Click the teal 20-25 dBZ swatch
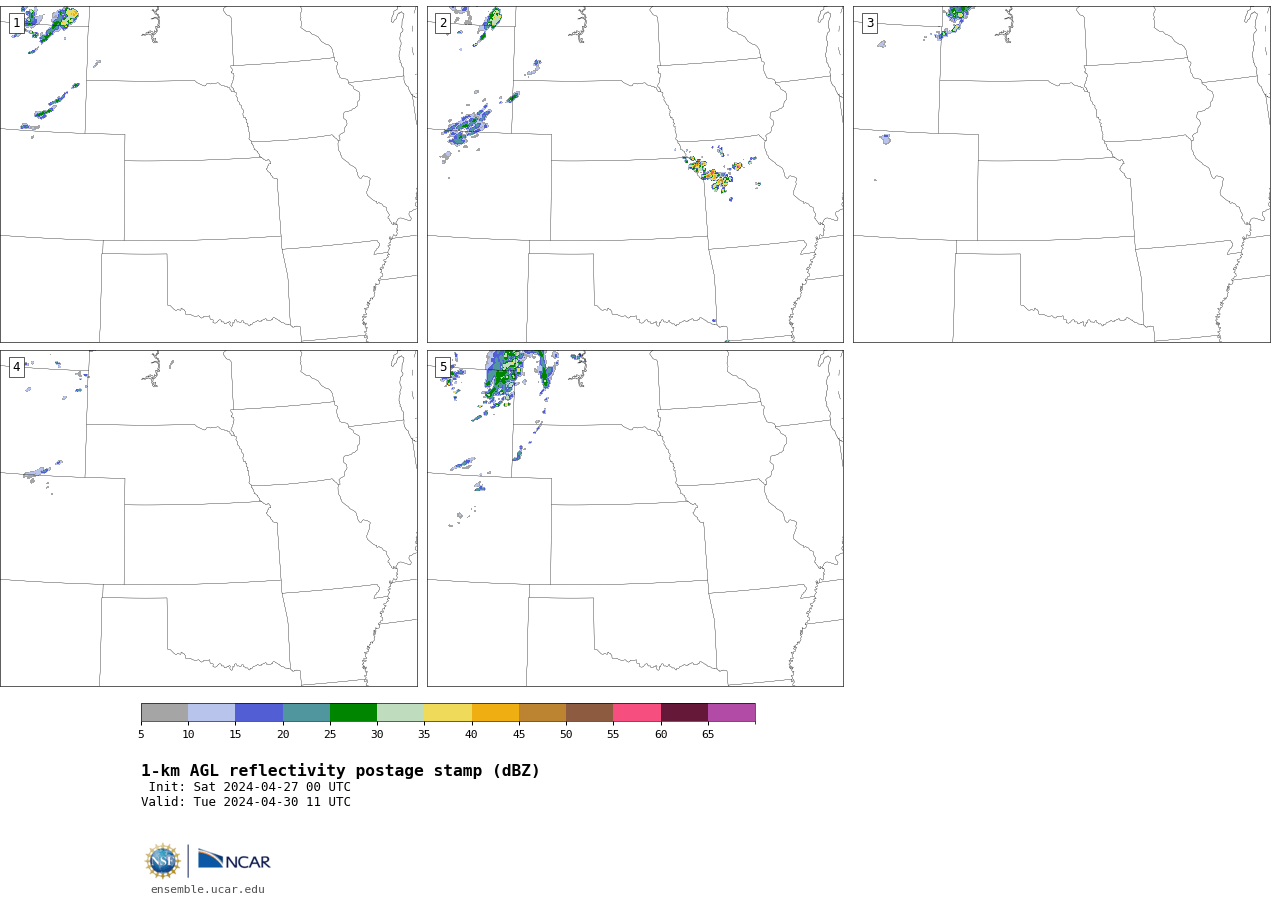The image size is (1280, 901). (306, 713)
